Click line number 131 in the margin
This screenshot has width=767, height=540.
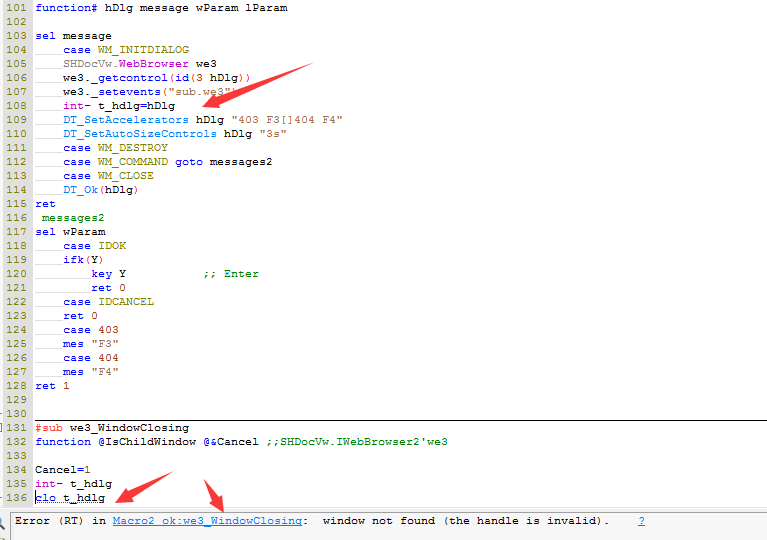click(x=16, y=428)
